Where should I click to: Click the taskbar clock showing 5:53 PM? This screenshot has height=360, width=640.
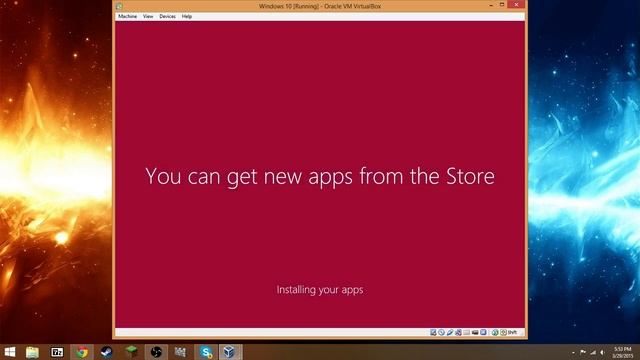pyautogui.click(x=622, y=352)
